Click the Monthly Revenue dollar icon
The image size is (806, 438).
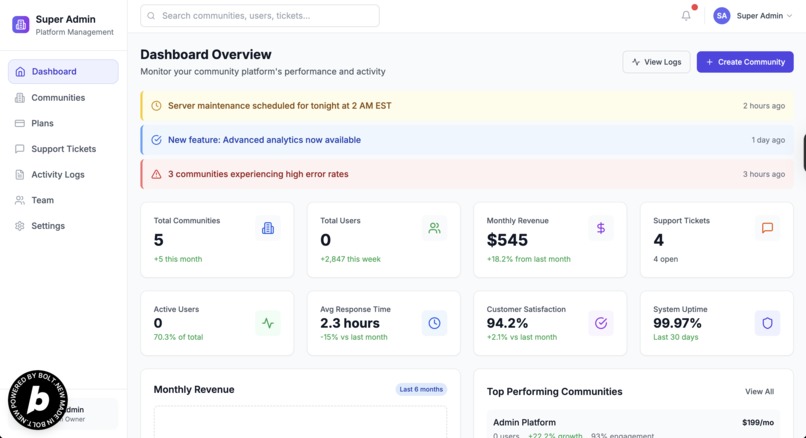[x=601, y=228]
